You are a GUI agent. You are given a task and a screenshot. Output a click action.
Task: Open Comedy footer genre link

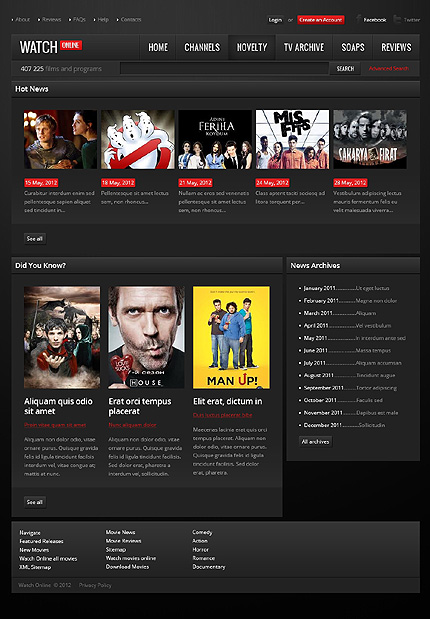point(202,533)
